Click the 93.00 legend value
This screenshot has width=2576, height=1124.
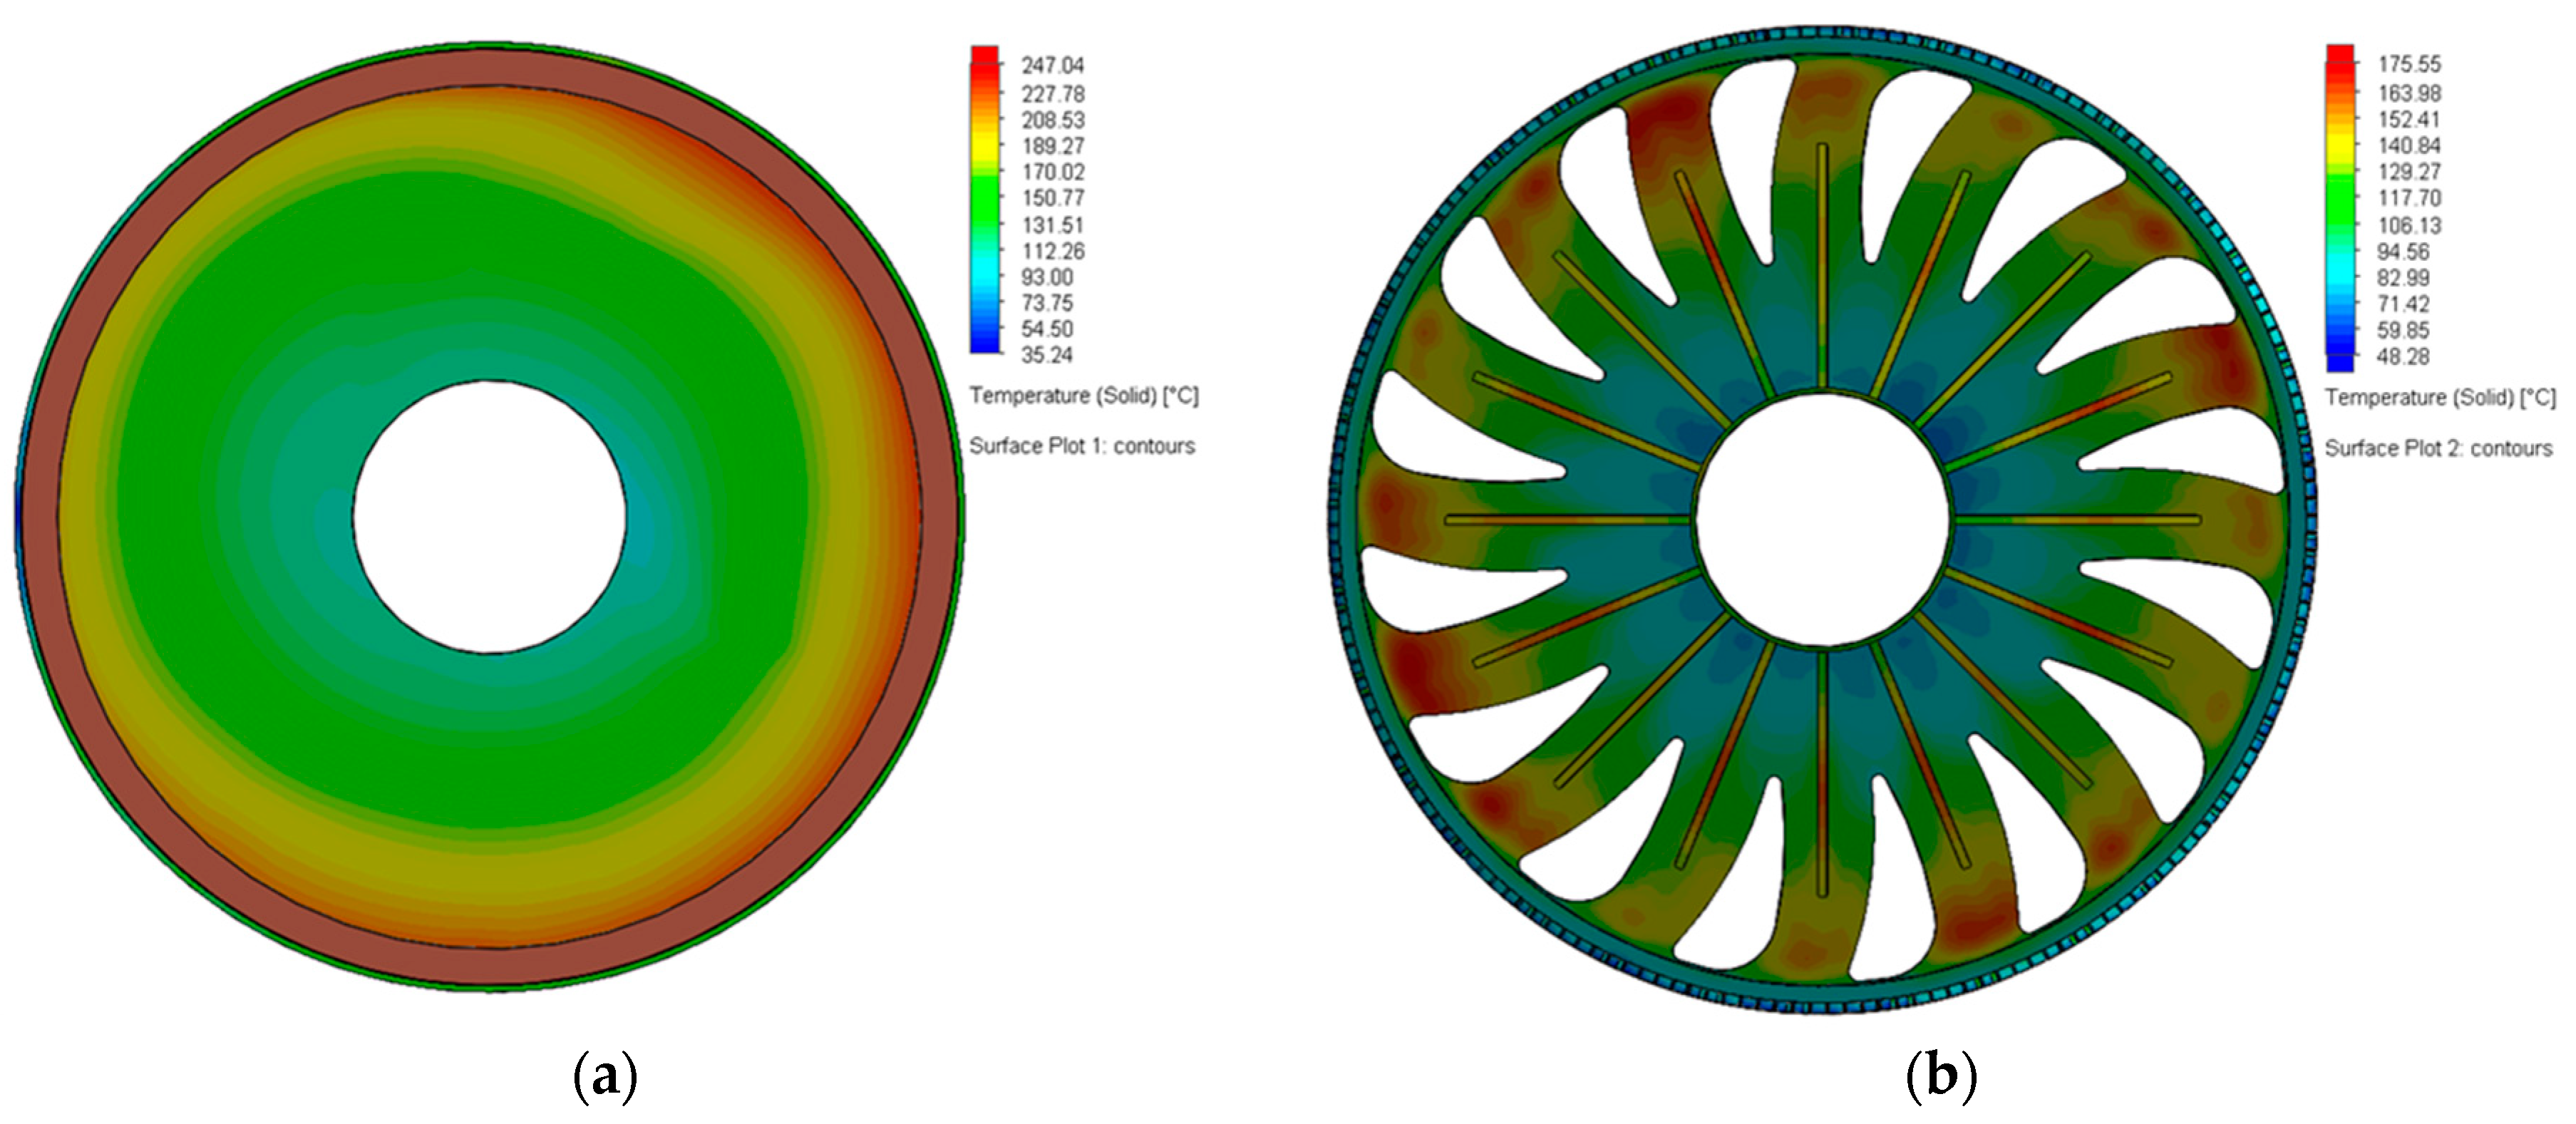coord(1046,277)
